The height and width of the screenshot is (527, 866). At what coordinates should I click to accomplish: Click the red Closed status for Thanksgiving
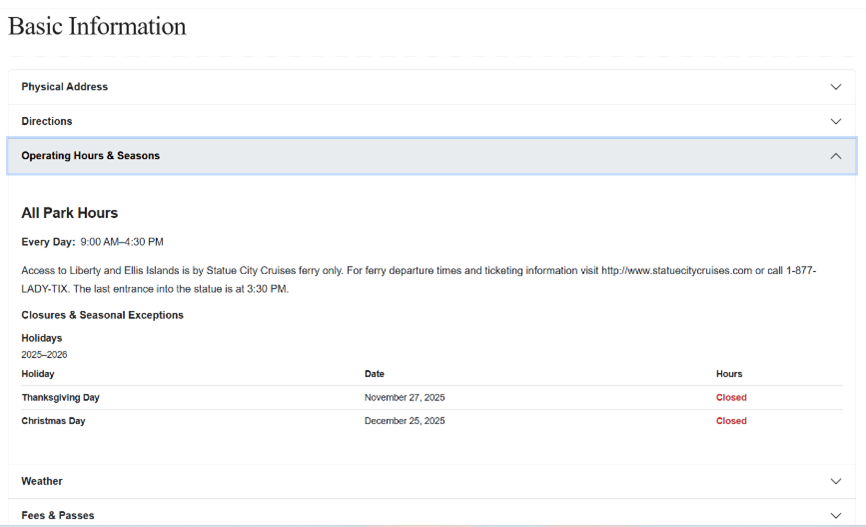731,397
